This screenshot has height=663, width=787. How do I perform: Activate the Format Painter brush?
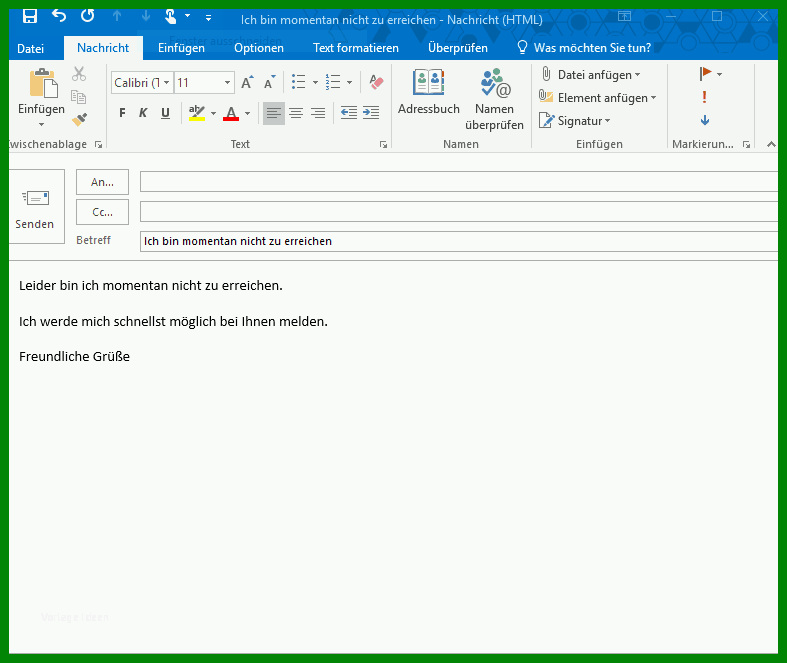click(x=79, y=119)
